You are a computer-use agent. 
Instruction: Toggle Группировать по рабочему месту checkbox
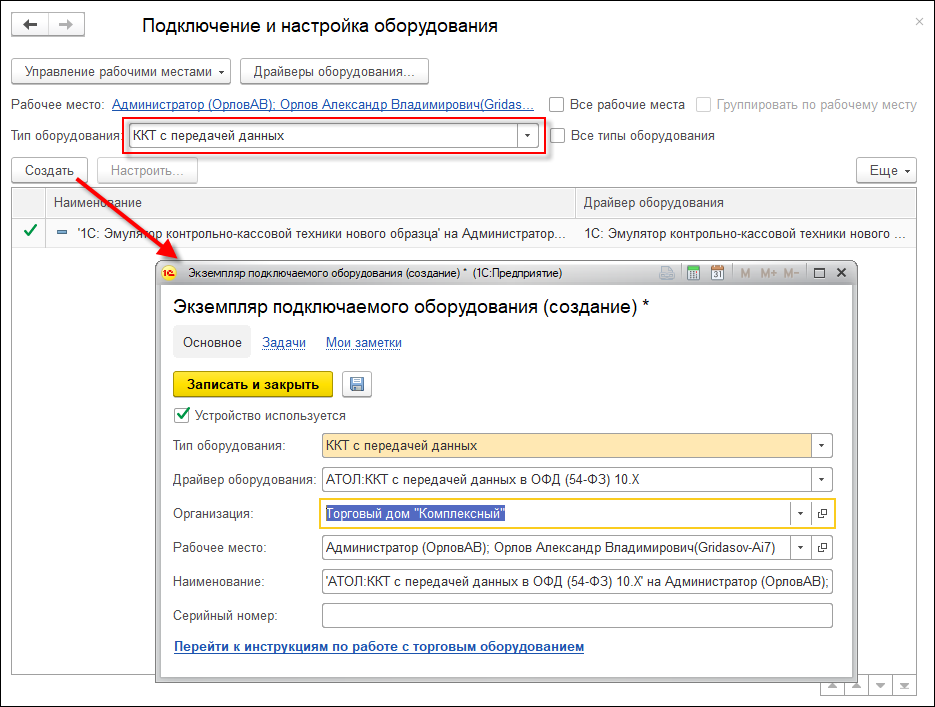[704, 105]
